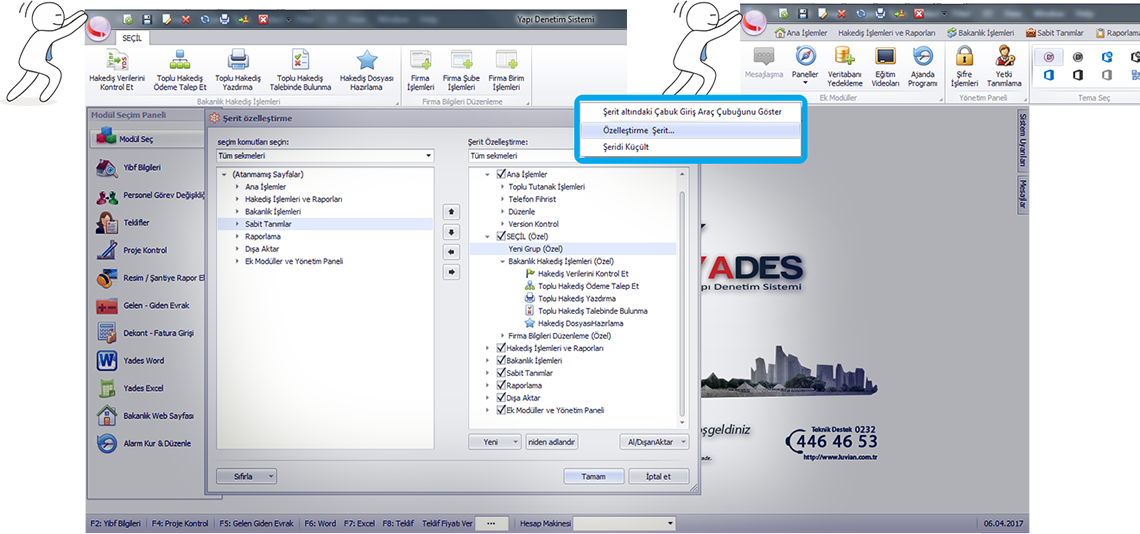This screenshot has width=1140, height=534.
Task: Uncheck the Dışa Aktar checkbox
Action: click(x=501, y=397)
